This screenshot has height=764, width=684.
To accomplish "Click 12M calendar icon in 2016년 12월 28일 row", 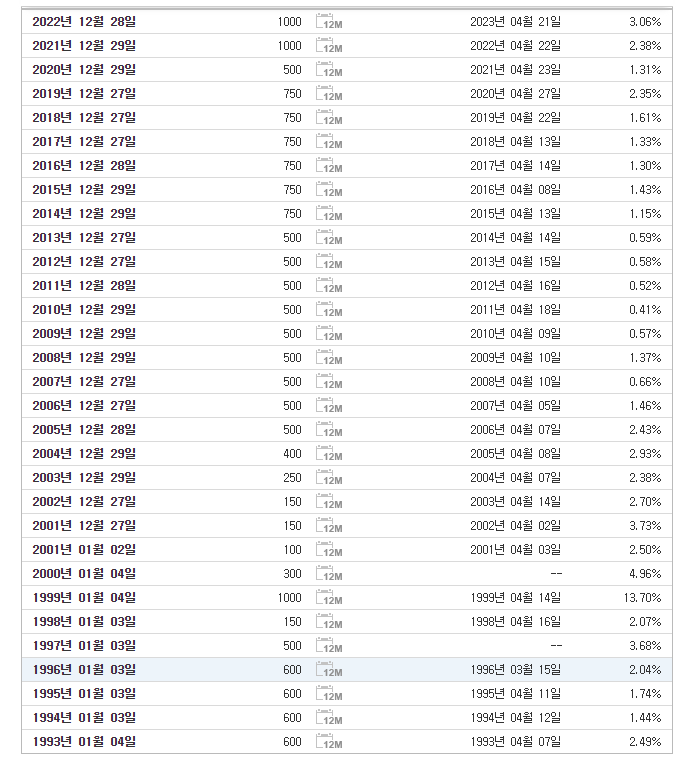I will coord(329,166).
